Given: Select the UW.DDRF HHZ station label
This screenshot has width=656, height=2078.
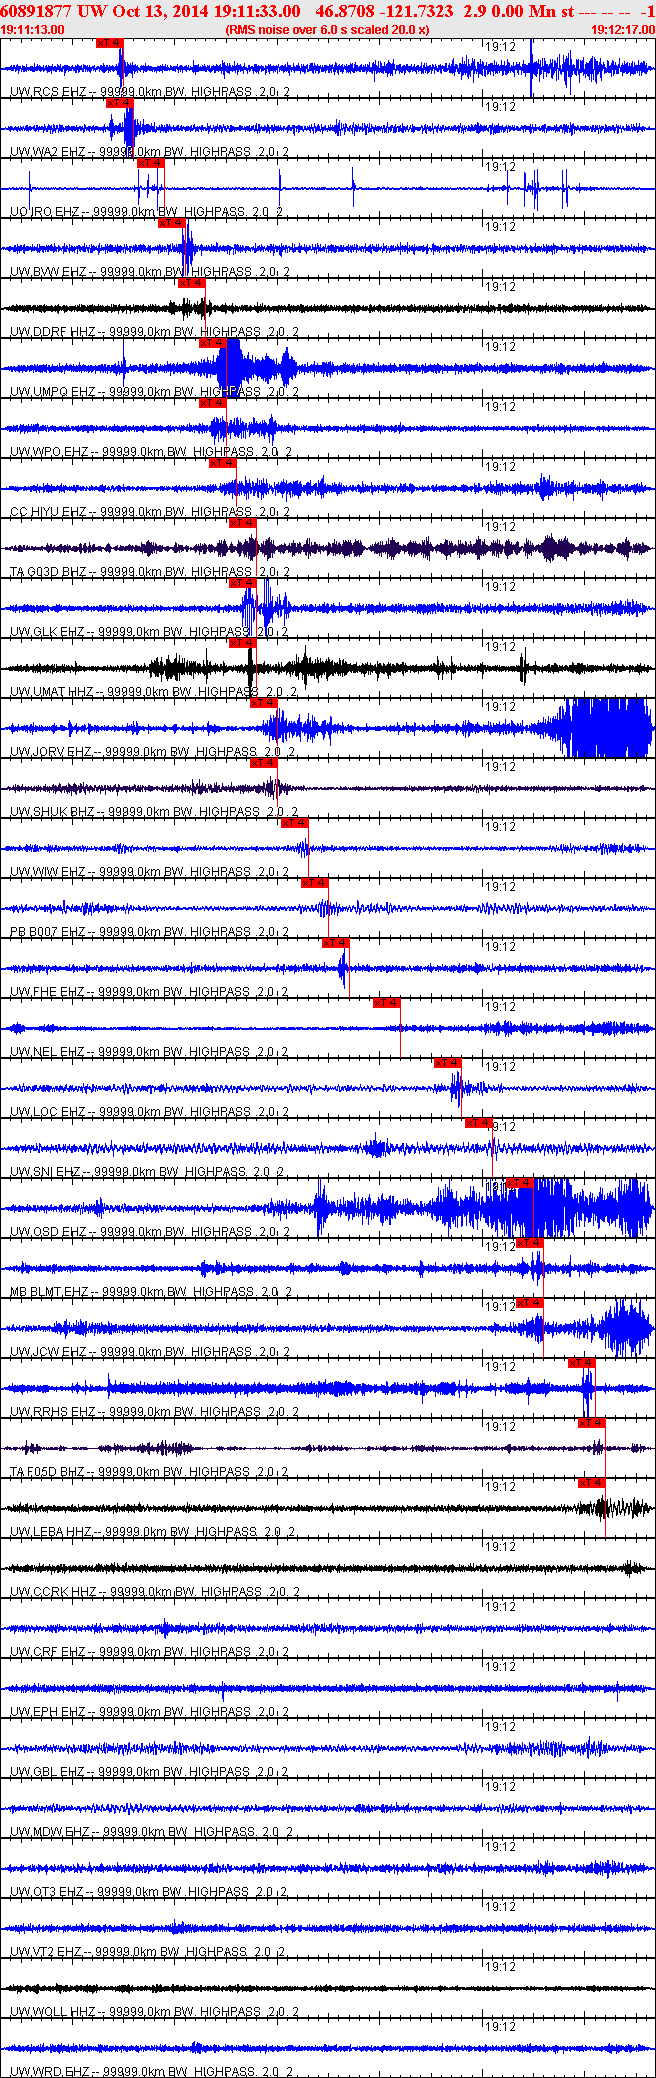Looking at the screenshot, I should [x=53, y=332].
